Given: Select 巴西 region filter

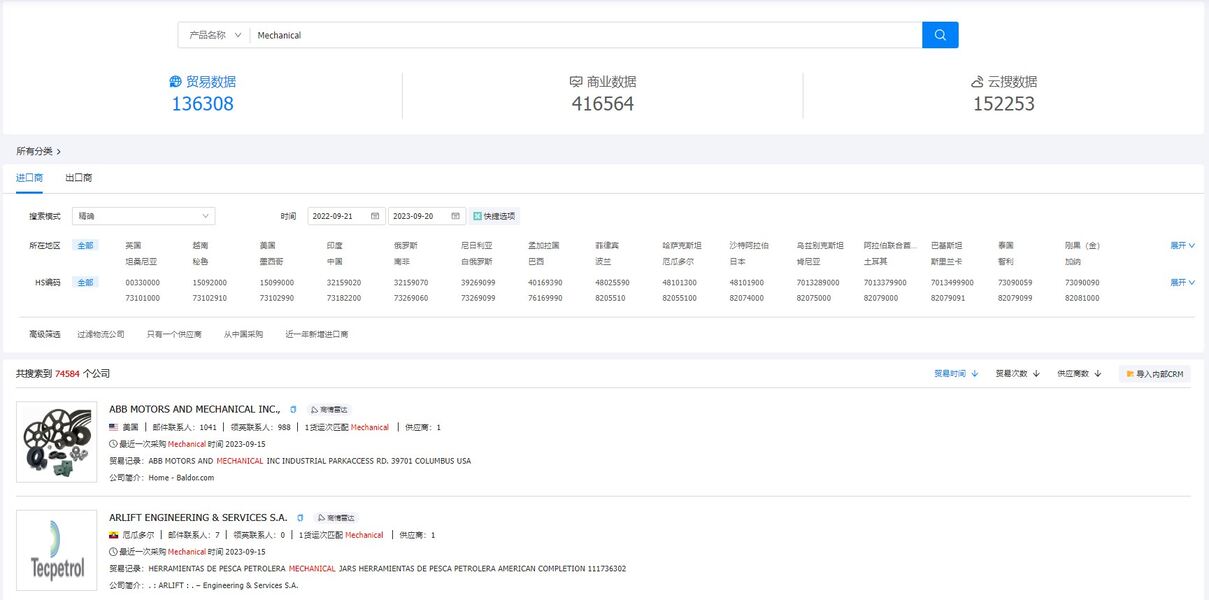Looking at the screenshot, I should (536, 260).
